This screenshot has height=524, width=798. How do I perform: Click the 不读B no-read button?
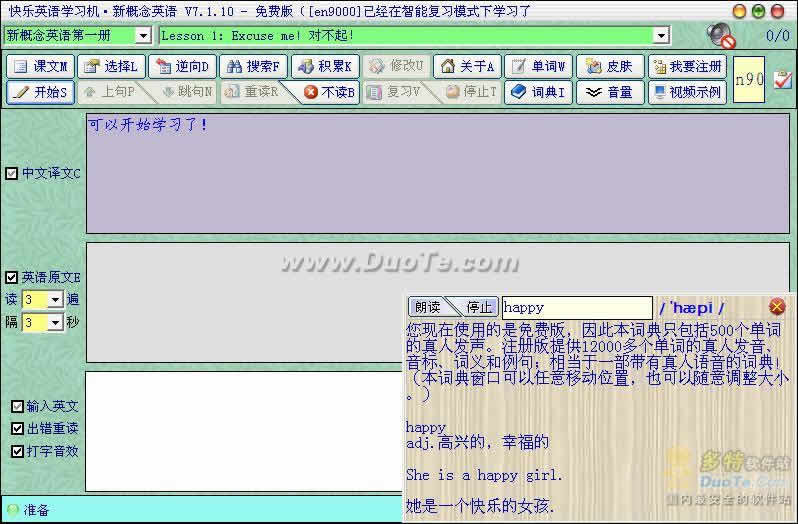(x=329, y=92)
